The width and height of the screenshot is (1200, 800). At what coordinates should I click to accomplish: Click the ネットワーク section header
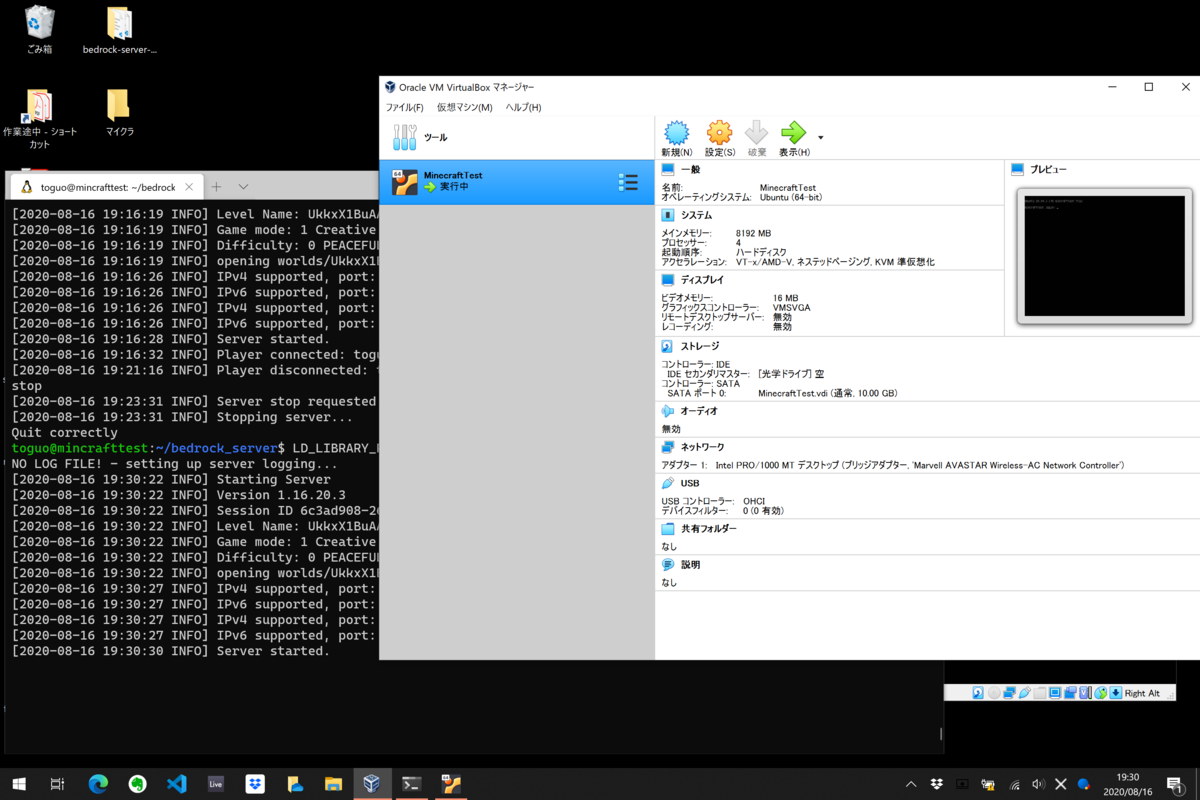pyautogui.click(x=702, y=447)
